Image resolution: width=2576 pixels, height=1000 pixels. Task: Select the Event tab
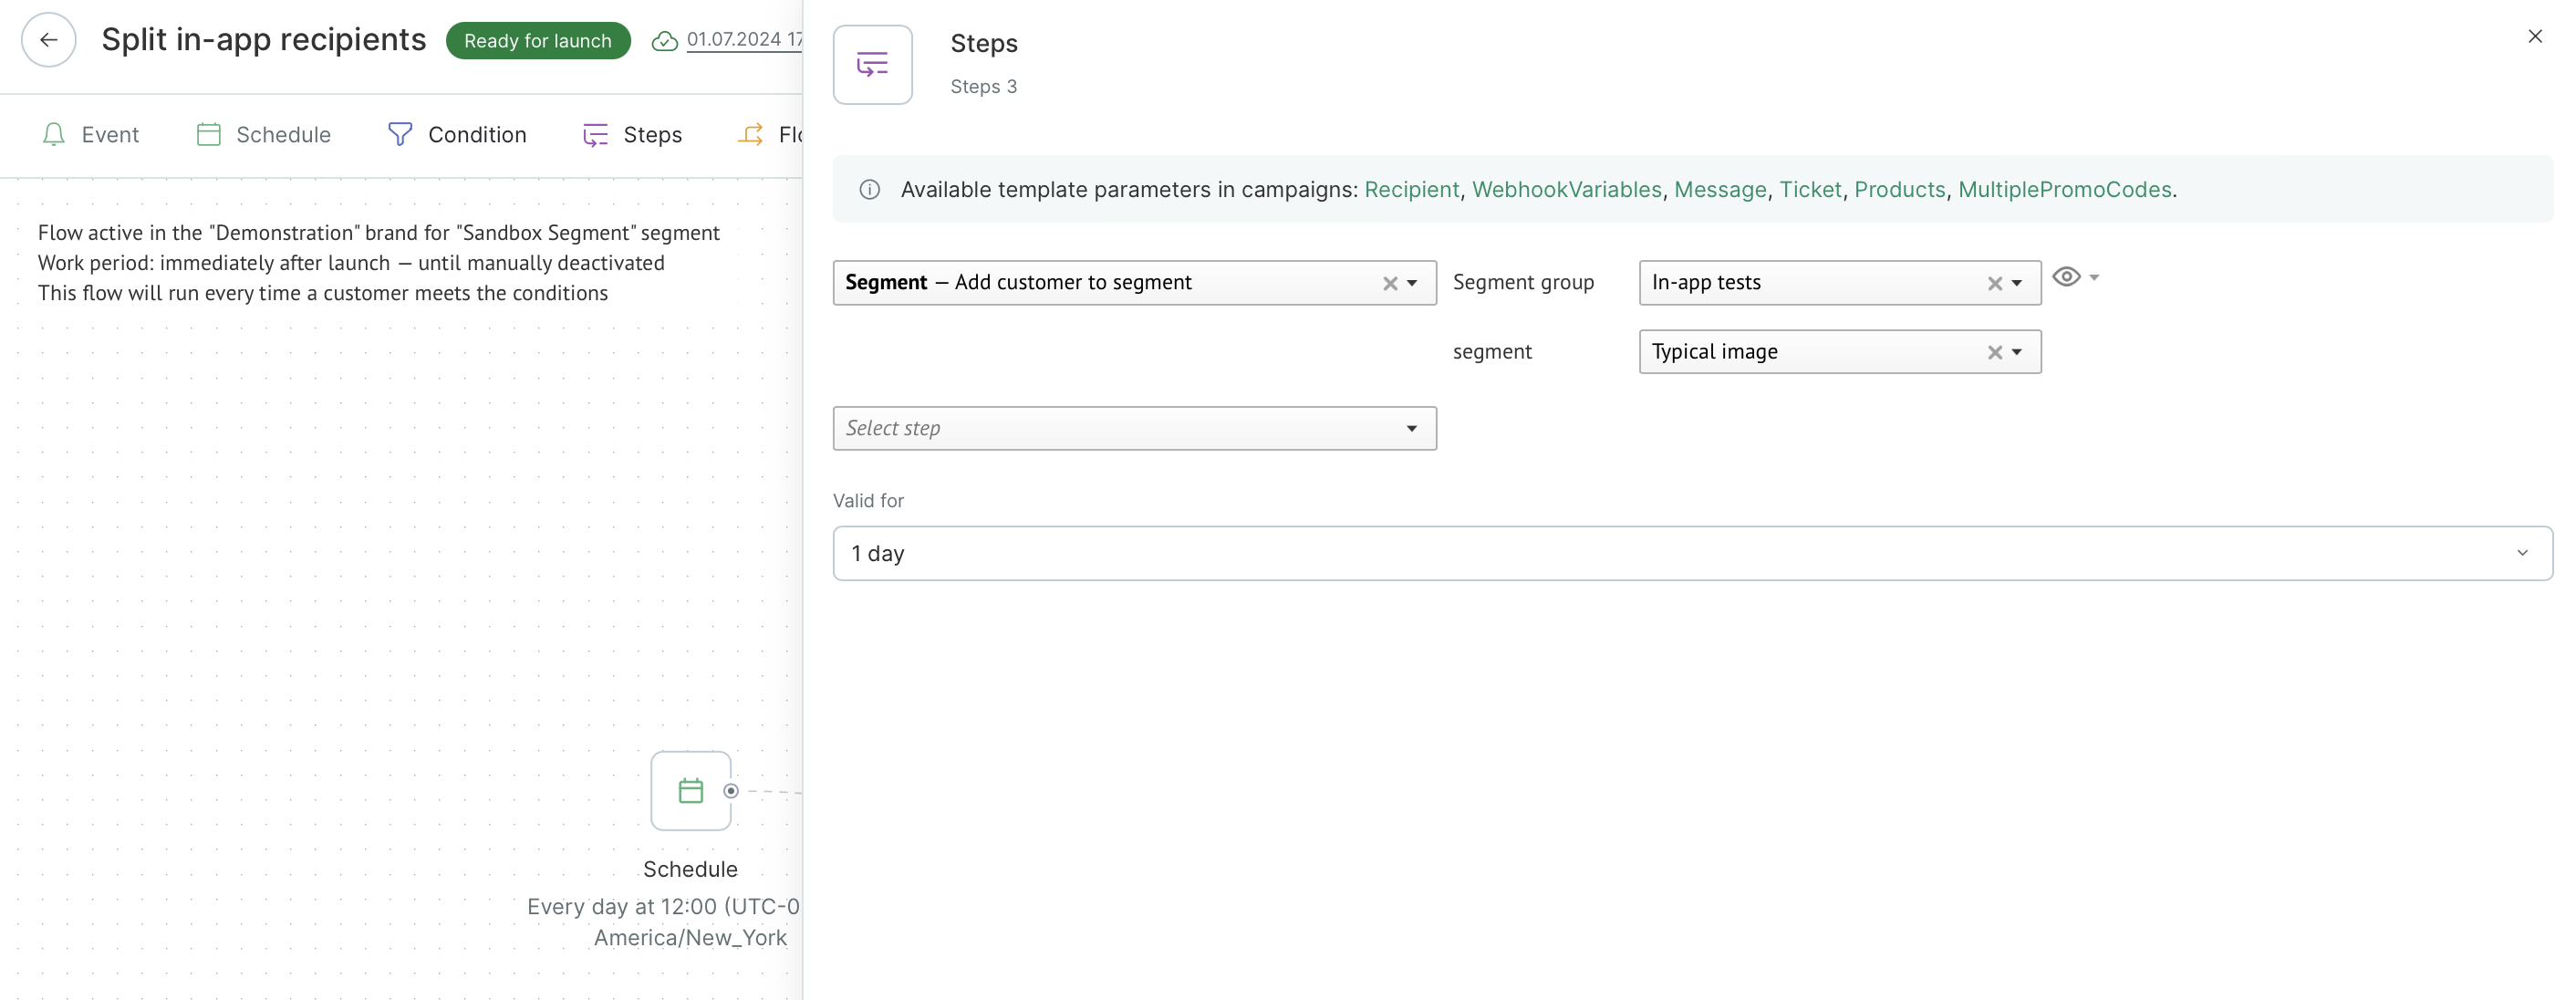91,135
